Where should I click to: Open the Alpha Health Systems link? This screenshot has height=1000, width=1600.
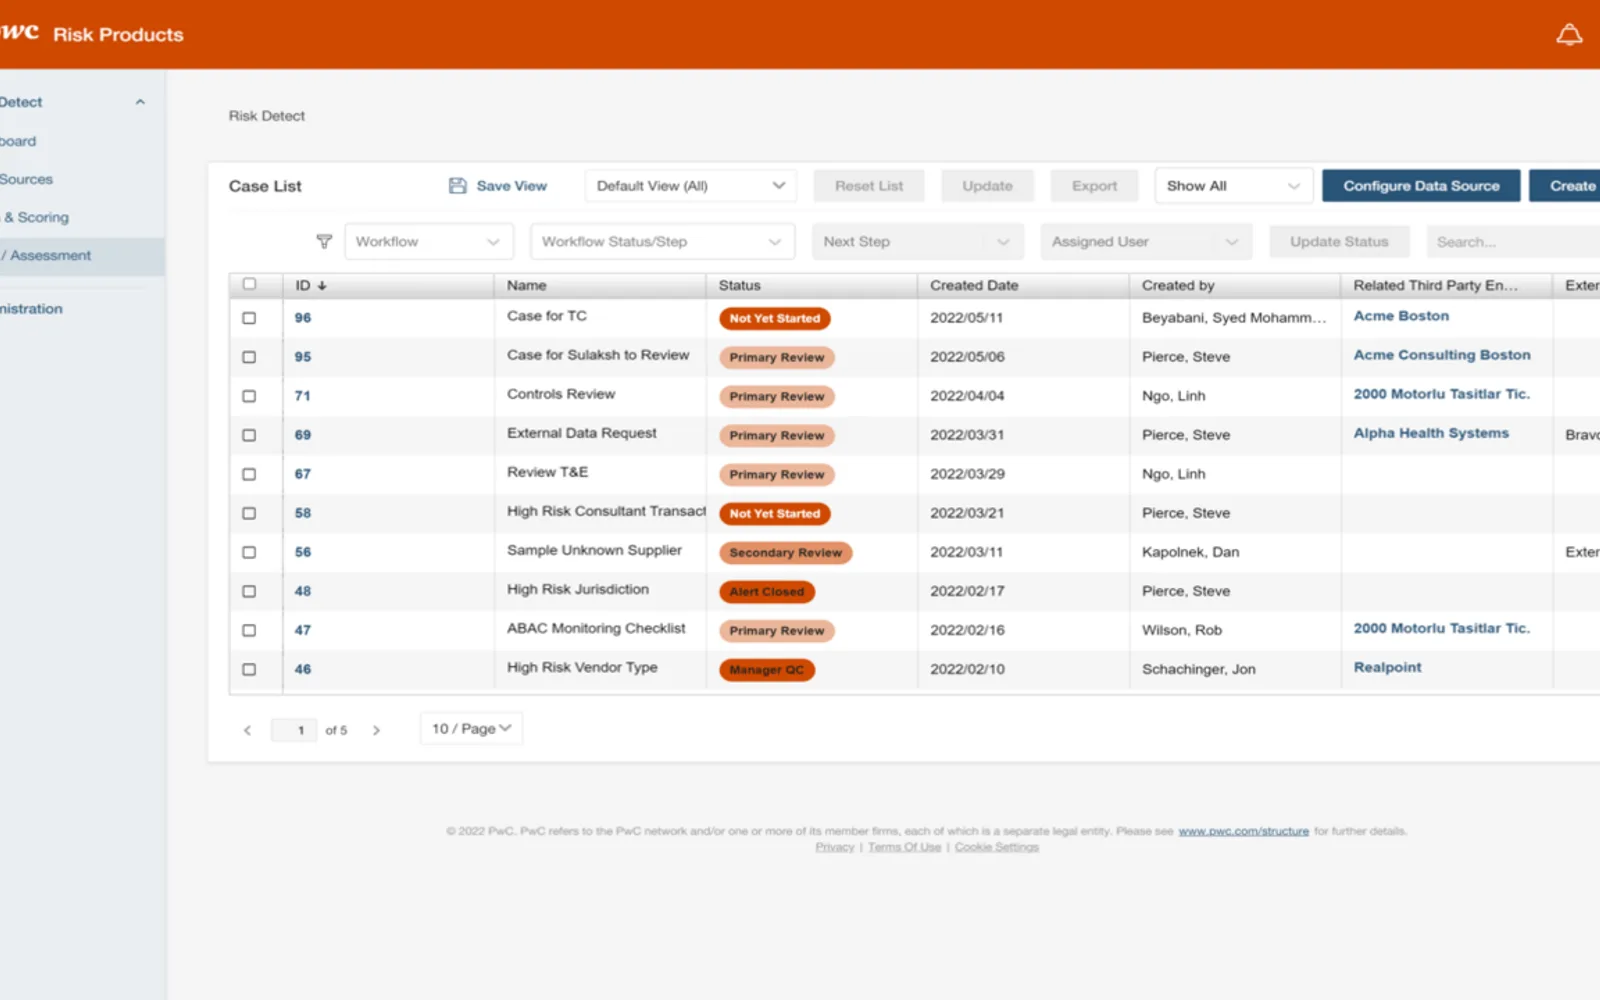click(1431, 433)
